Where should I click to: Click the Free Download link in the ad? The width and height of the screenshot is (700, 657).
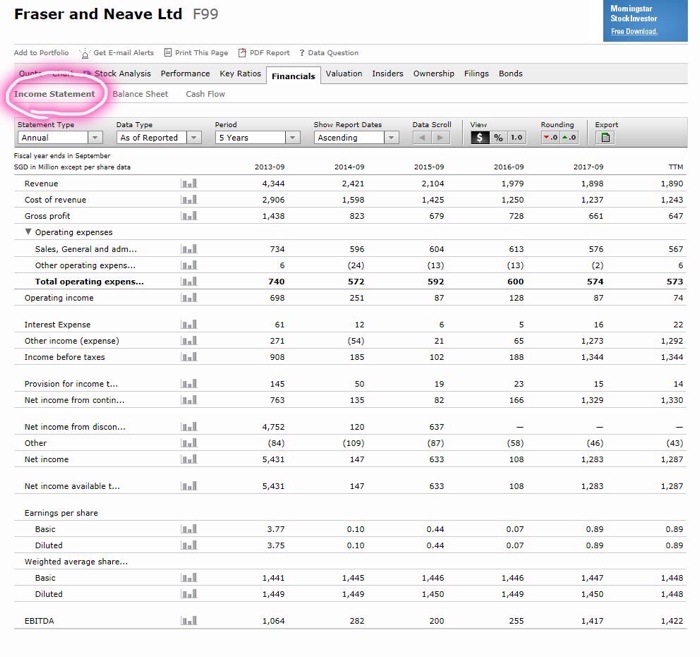[634, 31]
